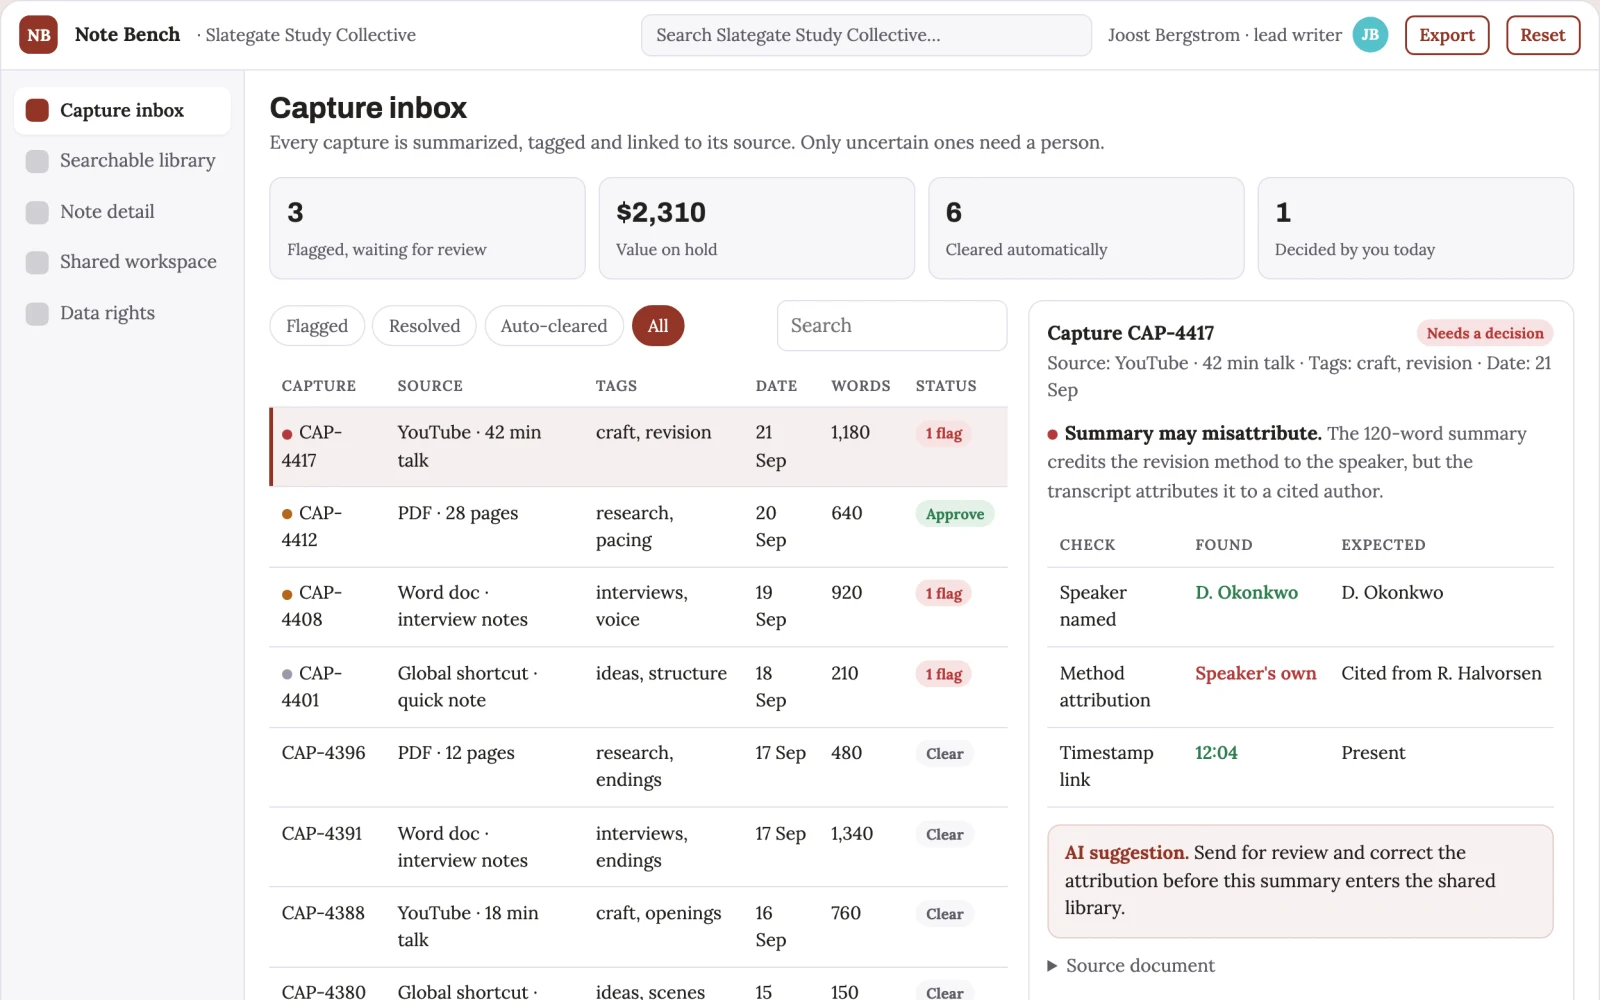The image size is (1600, 1000).
Task: Click the Speaker's own found value
Action: (x=1255, y=674)
